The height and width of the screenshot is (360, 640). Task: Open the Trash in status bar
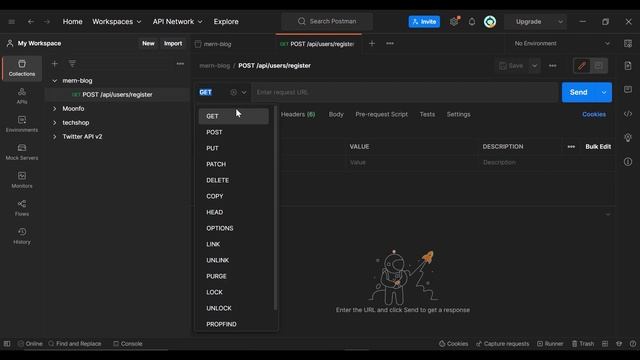click(583, 344)
